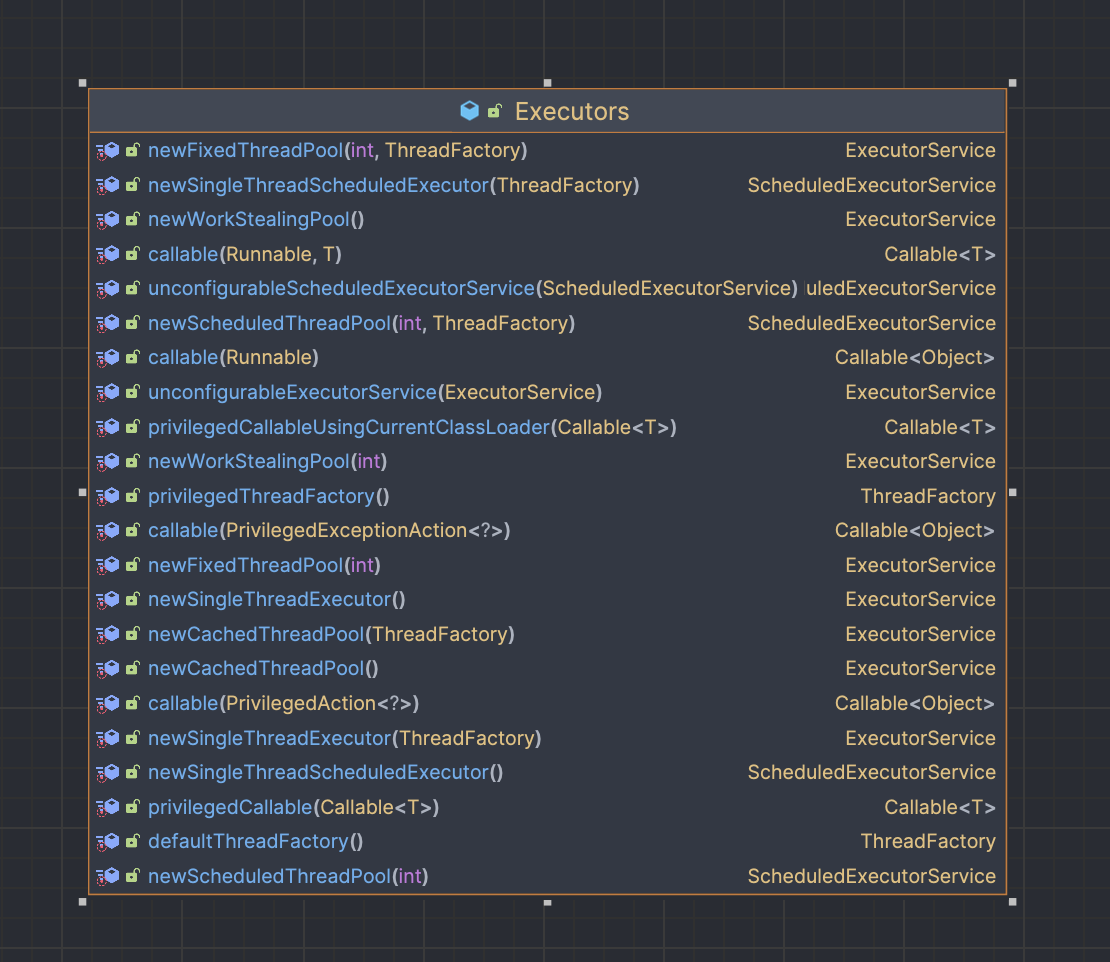This screenshot has width=1110, height=962.
Task: Click method icon of privilegedThreadFactory()
Action: [x=108, y=496]
